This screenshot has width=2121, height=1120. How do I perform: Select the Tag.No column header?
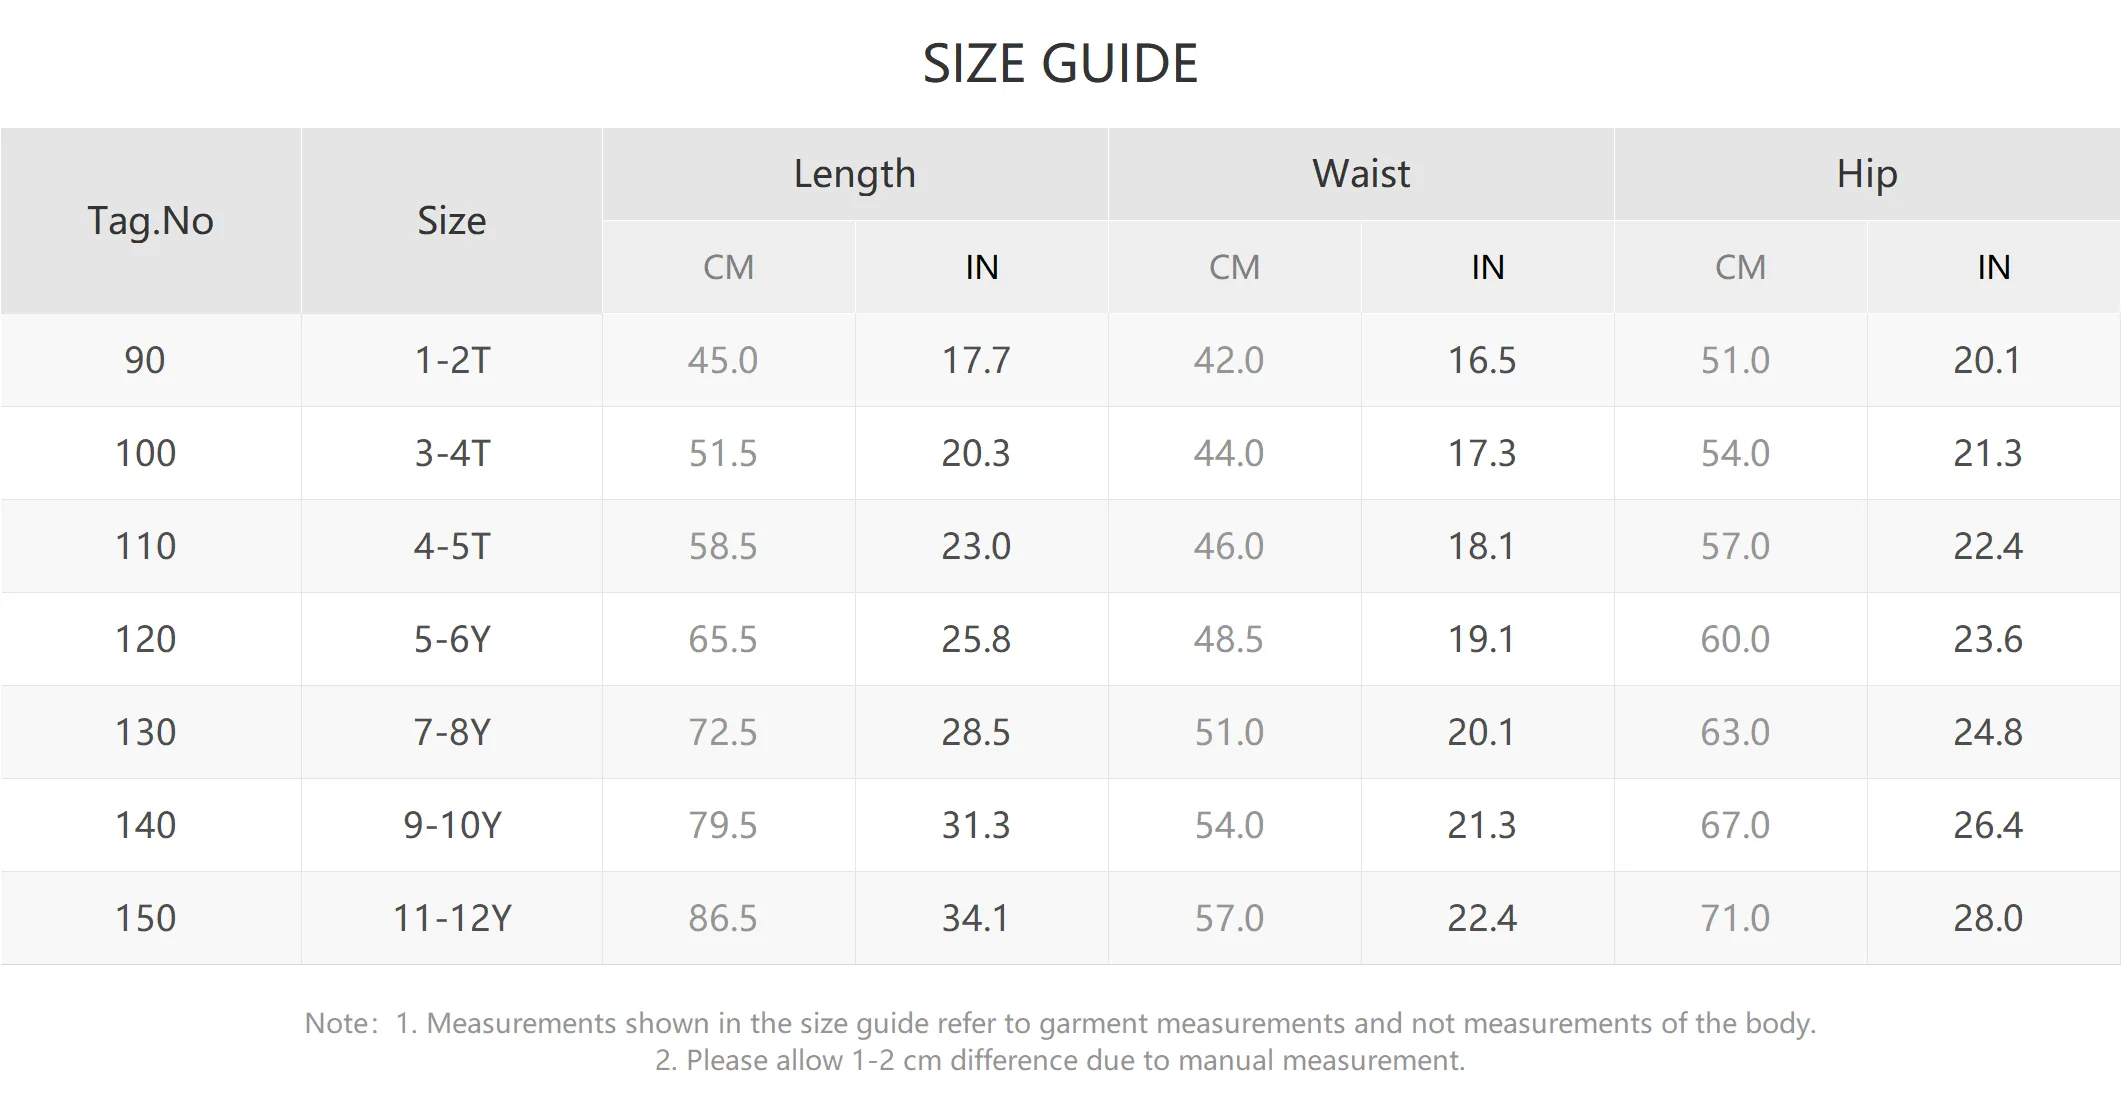pos(150,221)
